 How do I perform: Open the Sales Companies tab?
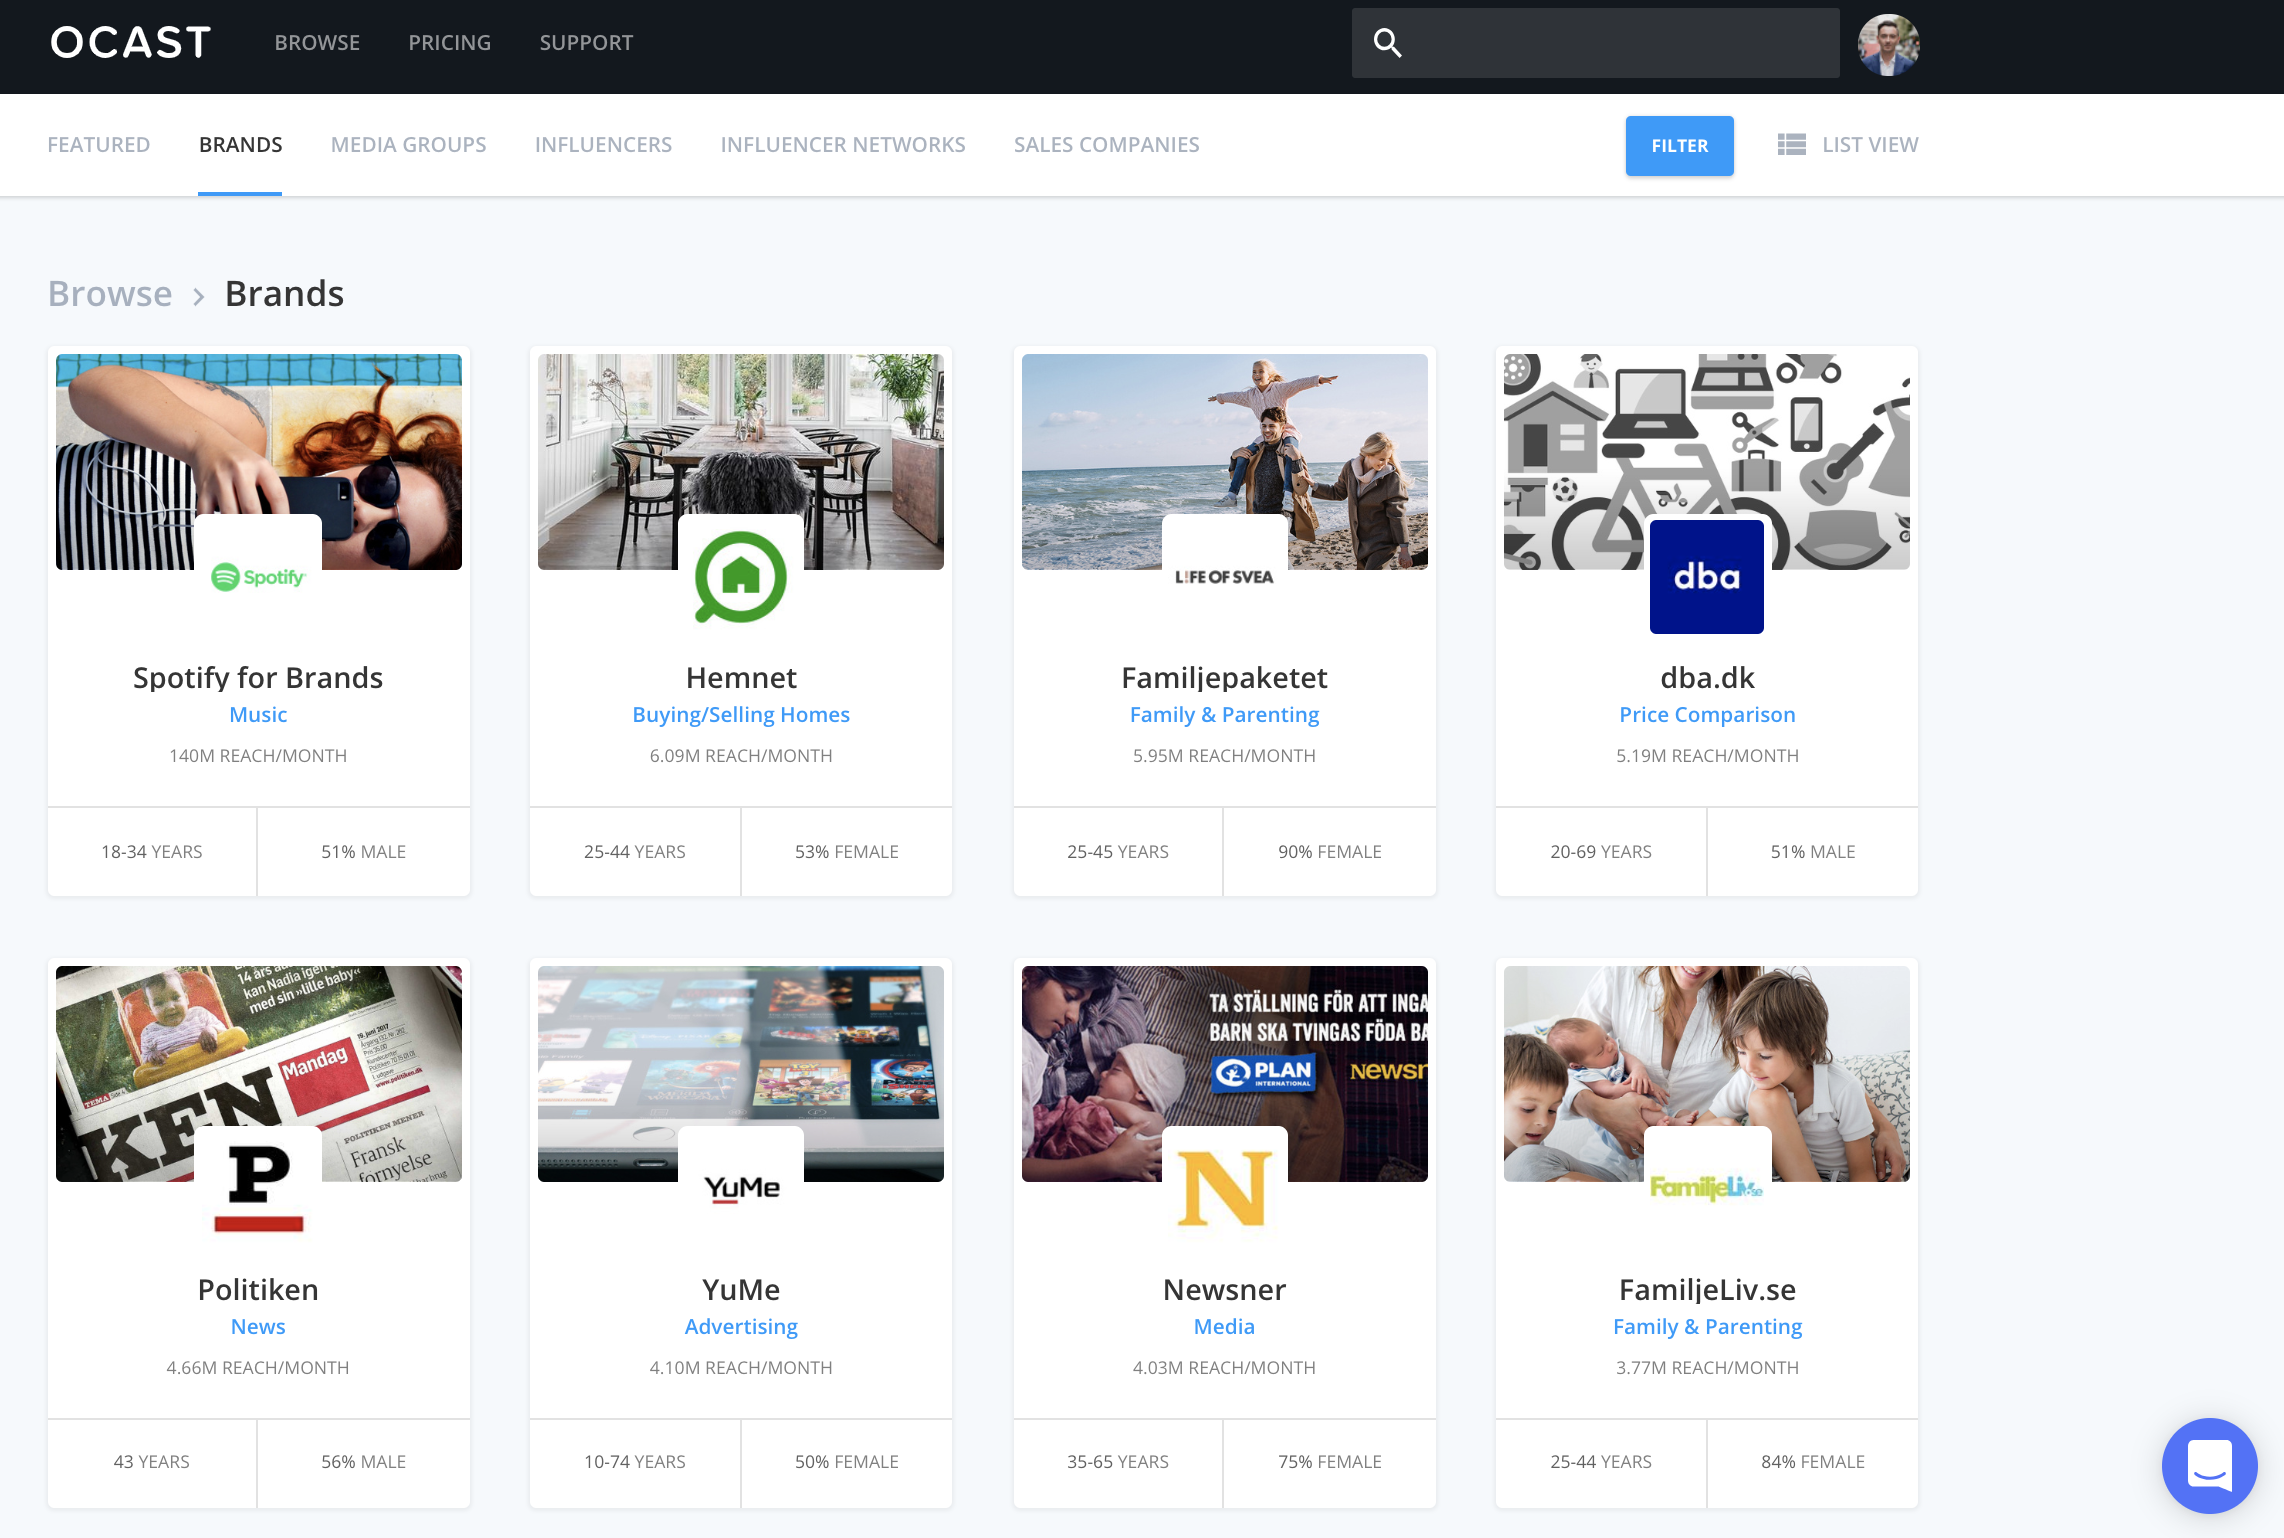1106,145
